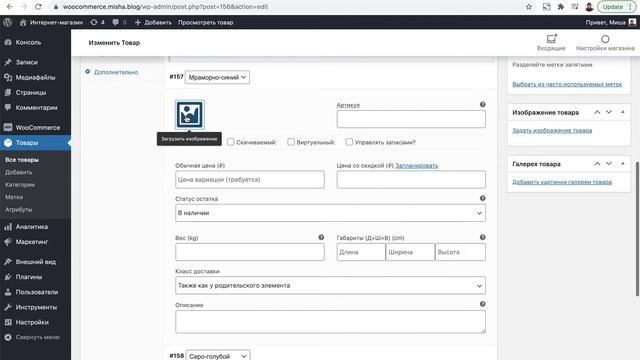
Task: Enable the Скачиваемый checkbox
Action: pyautogui.click(x=231, y=142)
